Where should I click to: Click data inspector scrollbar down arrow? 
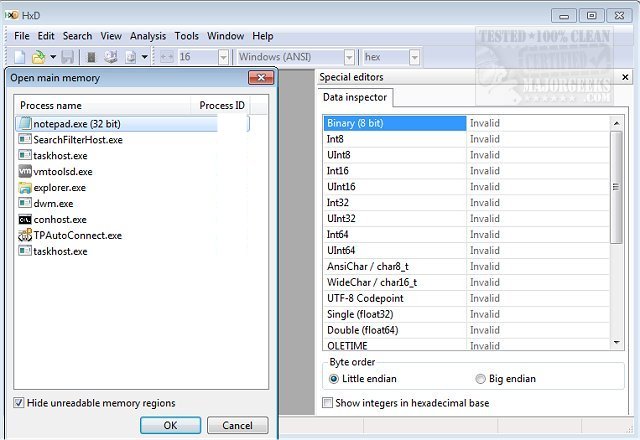(616, 342)
